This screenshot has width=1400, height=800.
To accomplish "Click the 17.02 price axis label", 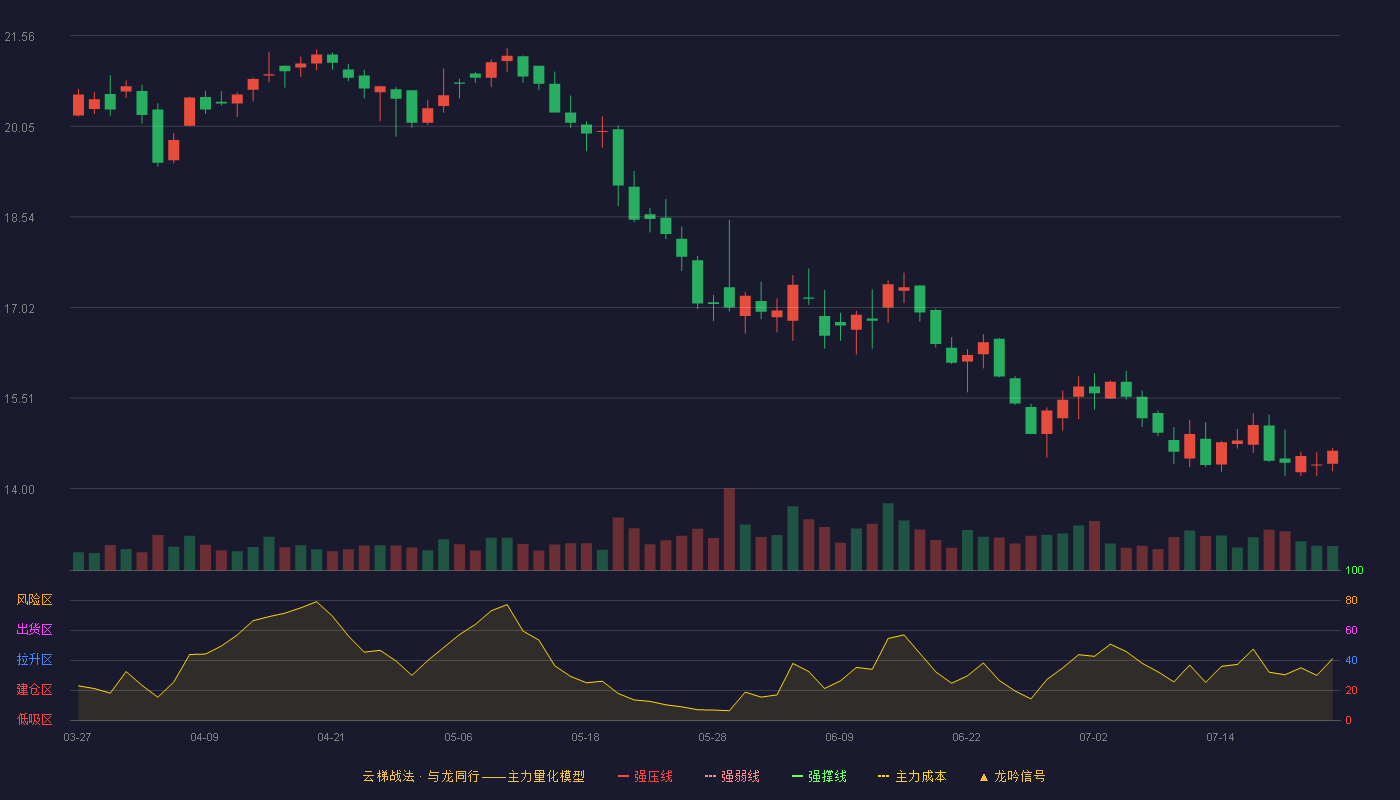I will [19, 308].
